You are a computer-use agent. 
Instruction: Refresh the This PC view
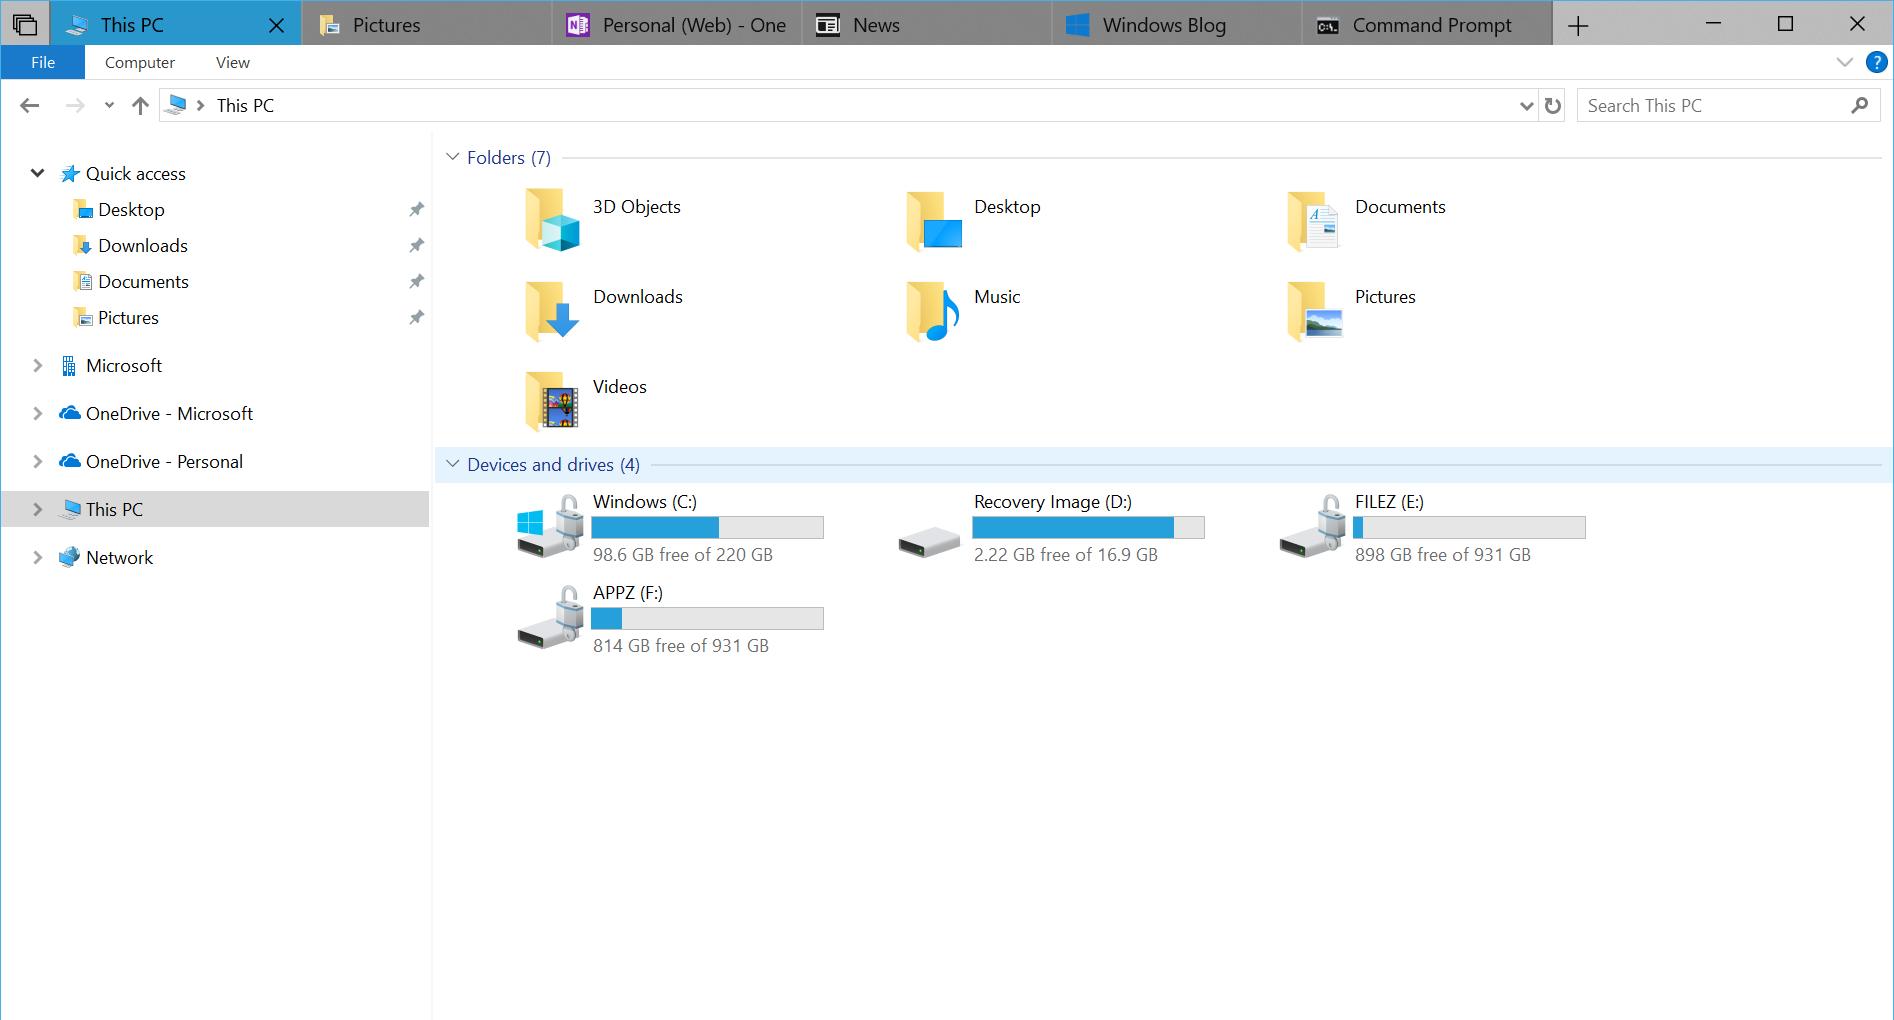(x=1552, y=105)
